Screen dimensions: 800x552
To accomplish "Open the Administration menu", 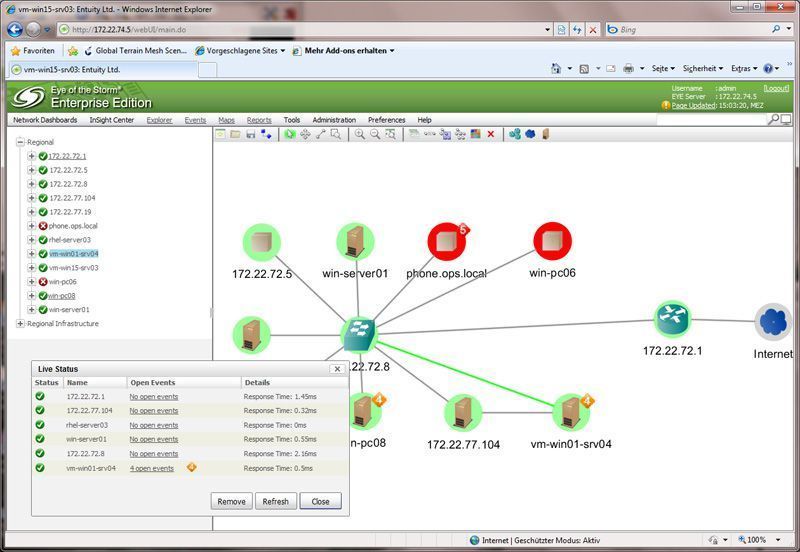I will tap(334, 120).
